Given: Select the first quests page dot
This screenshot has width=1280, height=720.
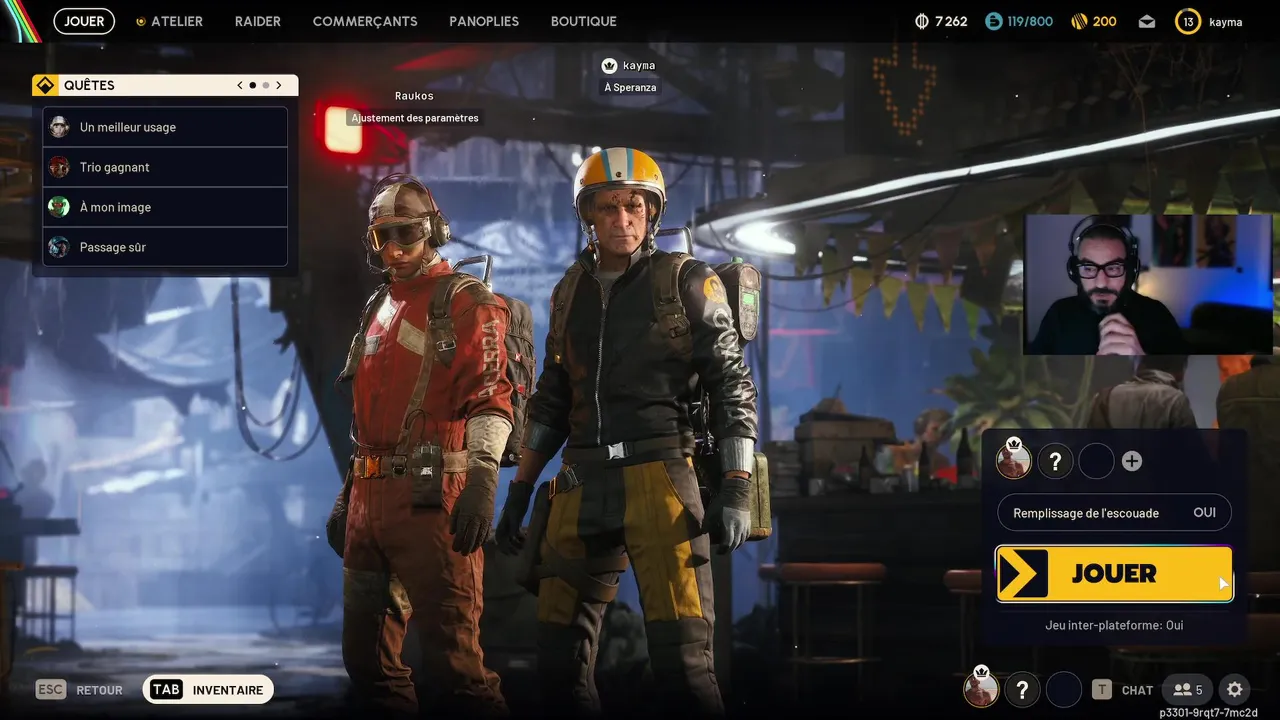Looking at the screenshot, I should [252, 85].
